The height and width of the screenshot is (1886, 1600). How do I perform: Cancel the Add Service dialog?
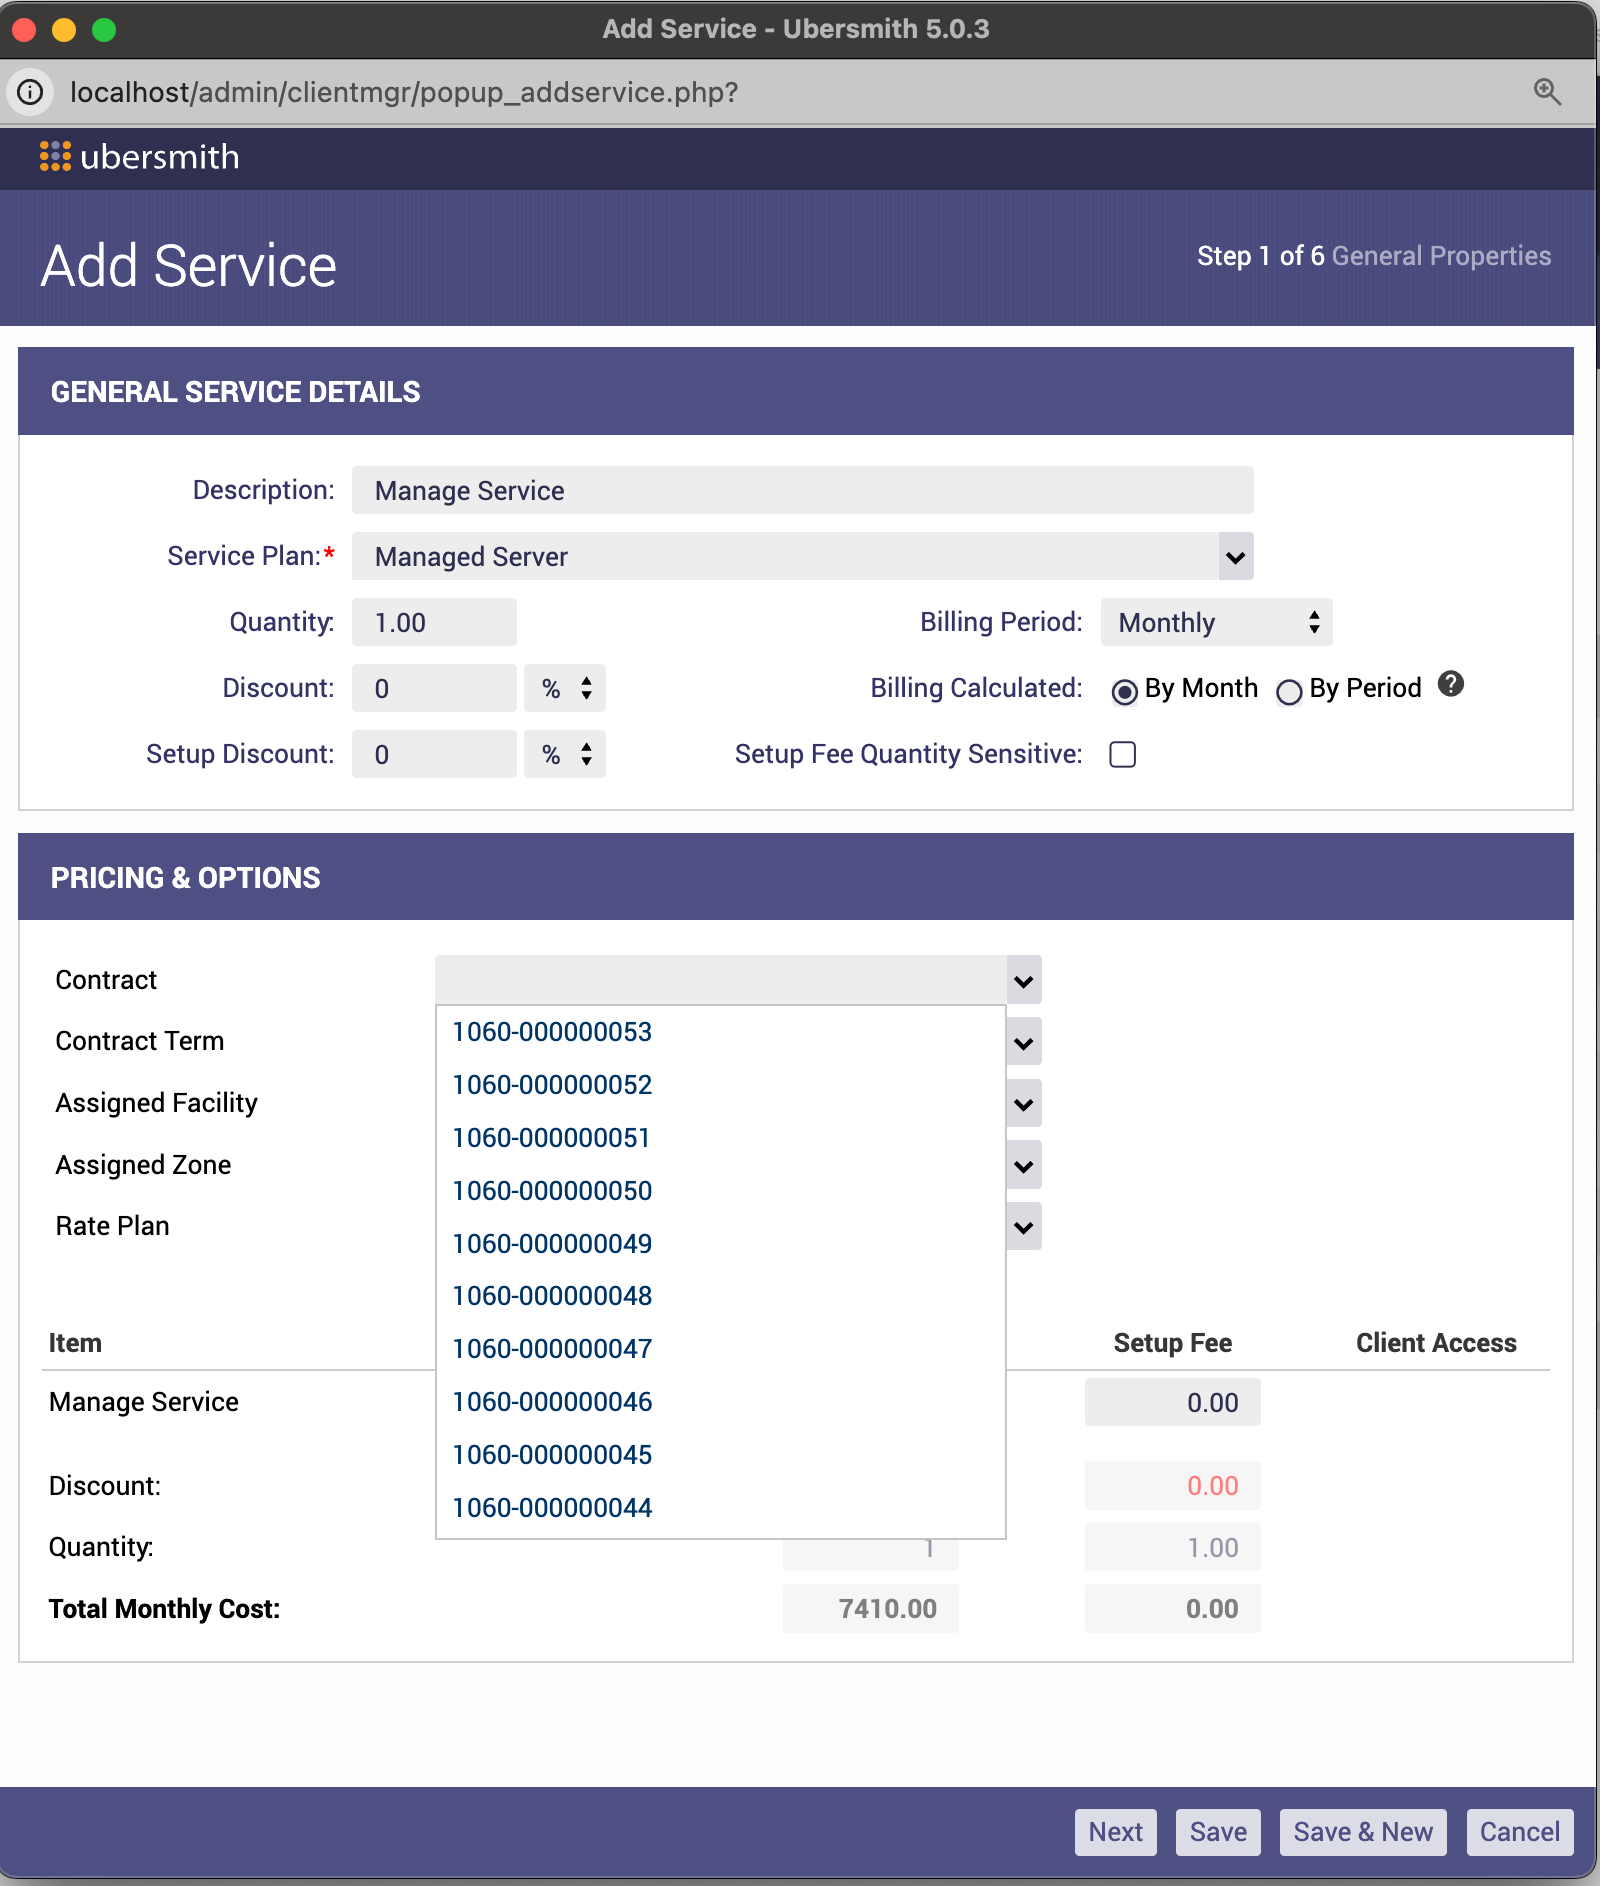pos(1519,1832)
